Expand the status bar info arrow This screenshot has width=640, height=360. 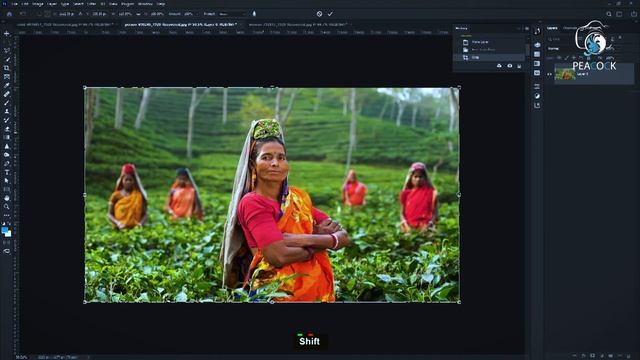[x=89, y=357]
